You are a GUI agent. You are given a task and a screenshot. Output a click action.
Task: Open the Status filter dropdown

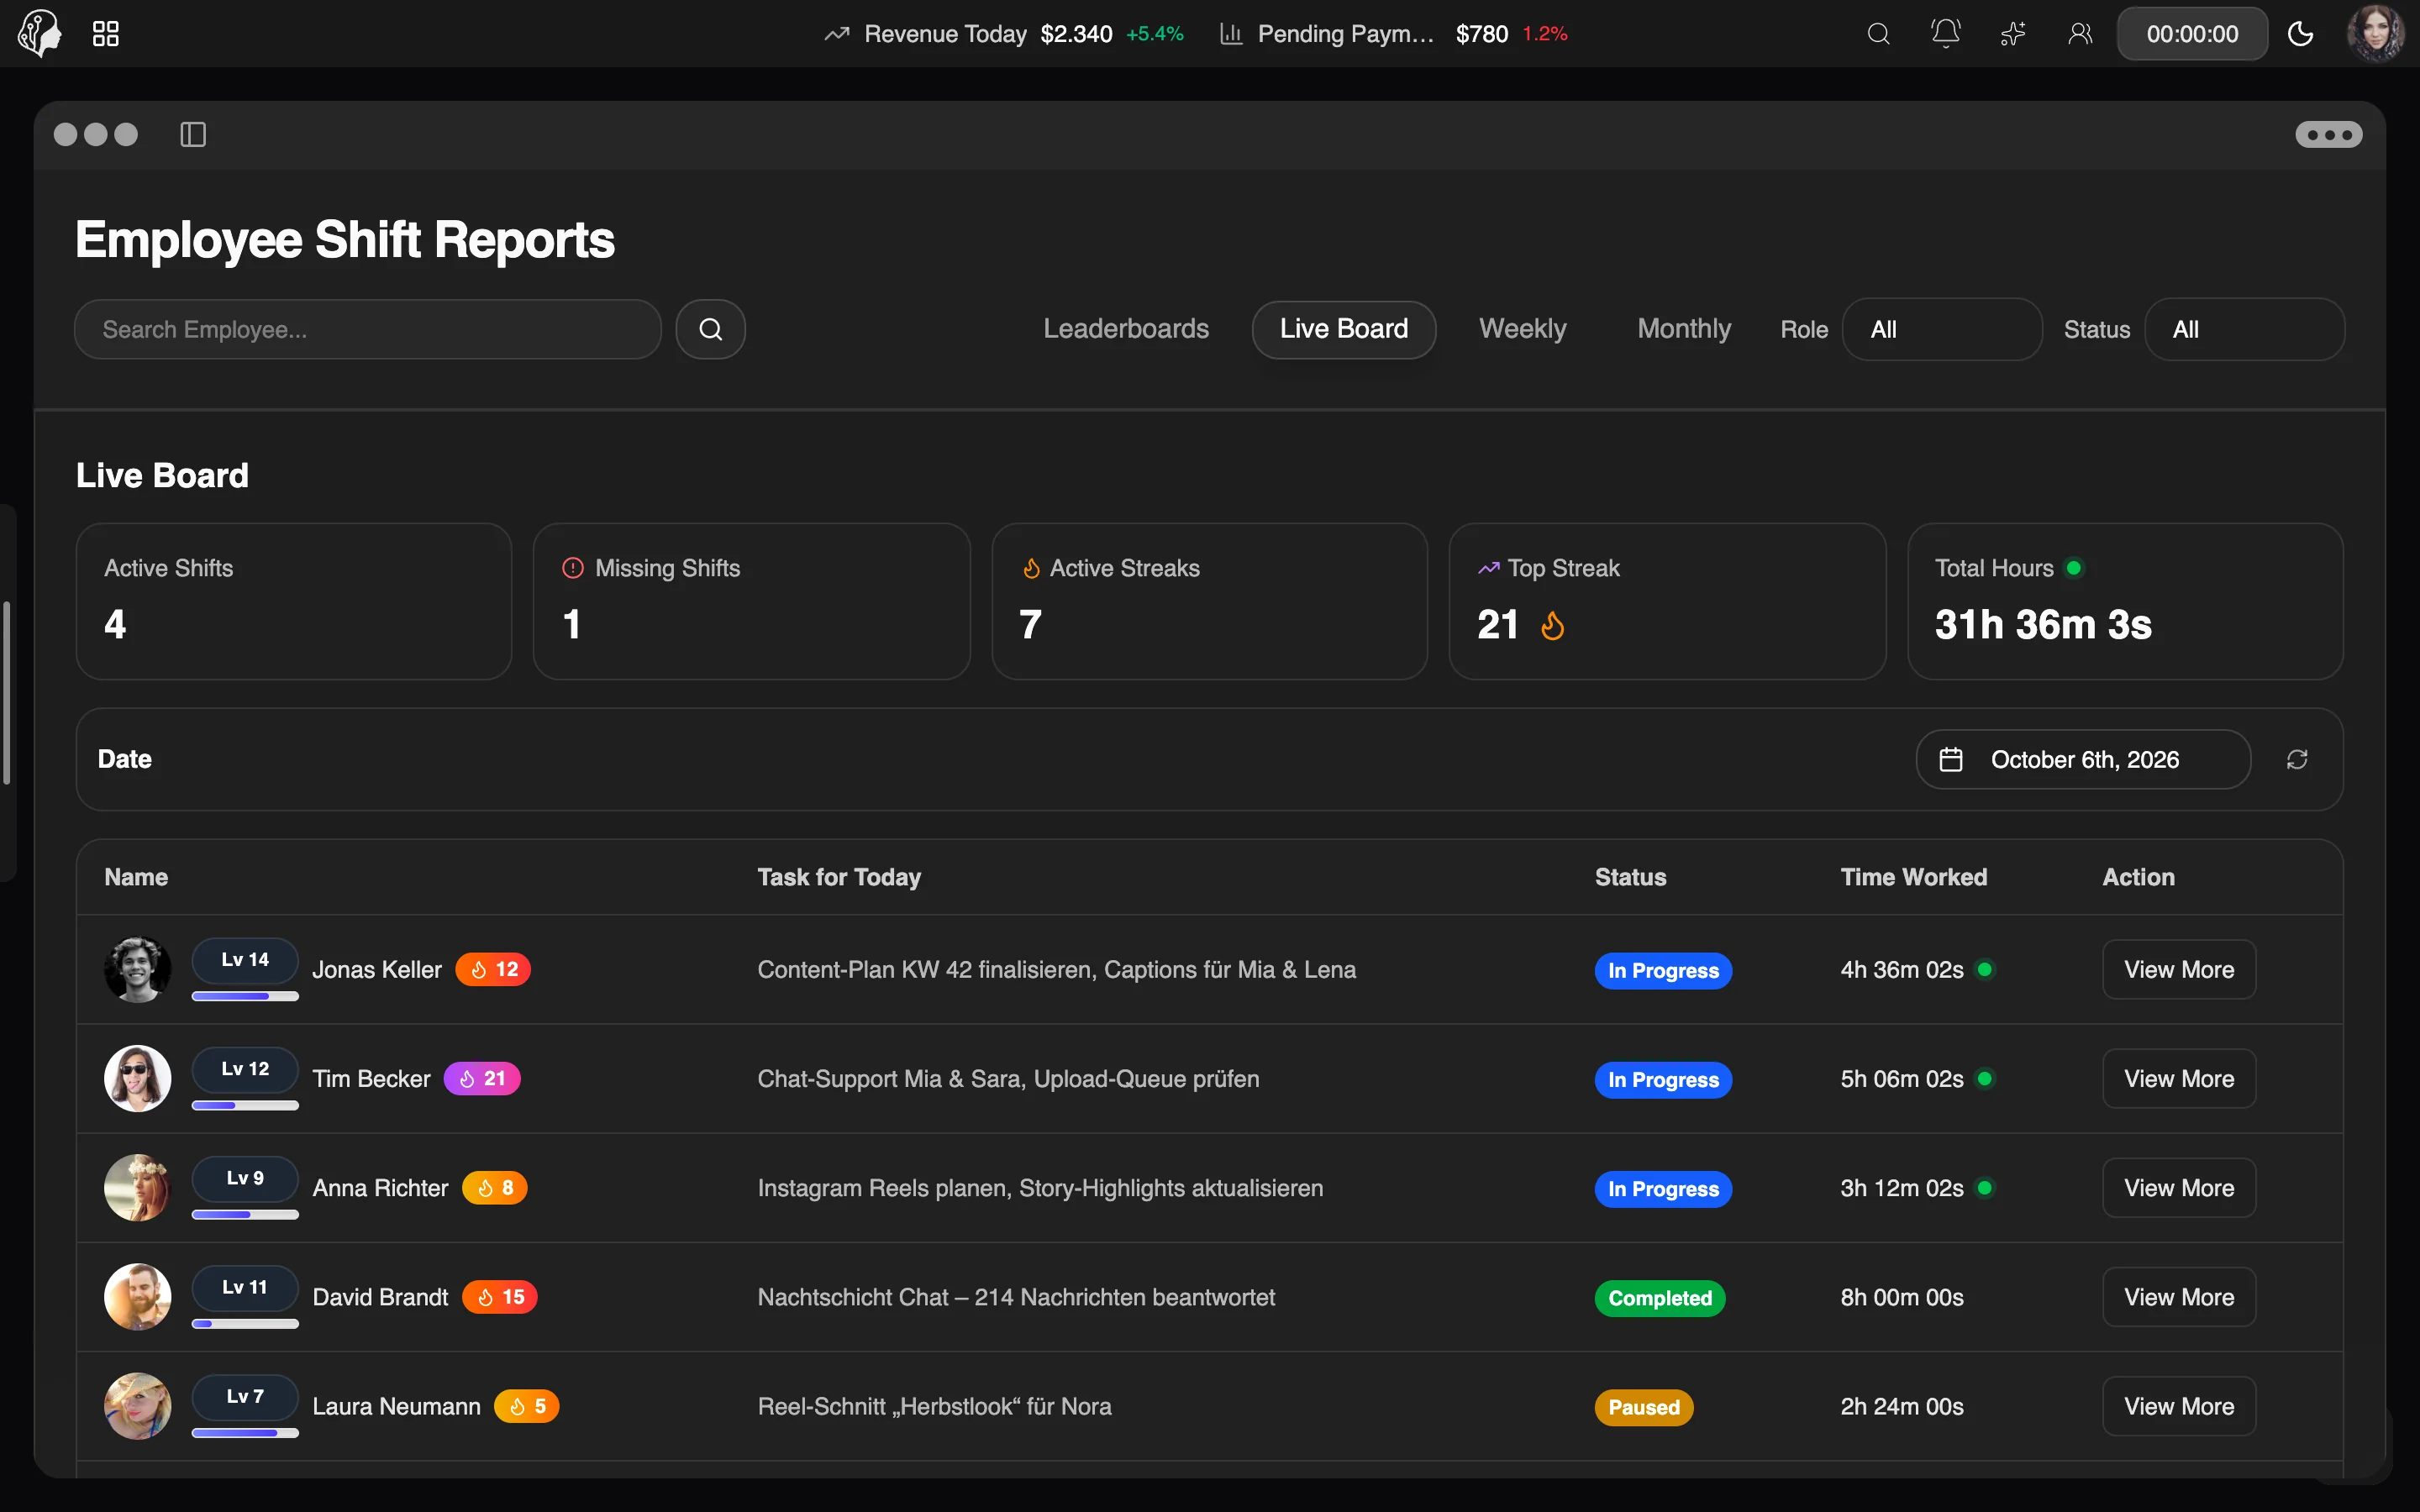2244,329
